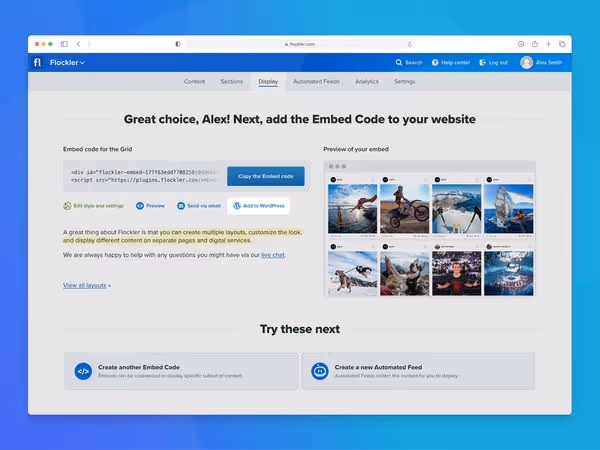Toggle the browser sidebar icon
The image size is (600, 450).
[x=64, y=44]
